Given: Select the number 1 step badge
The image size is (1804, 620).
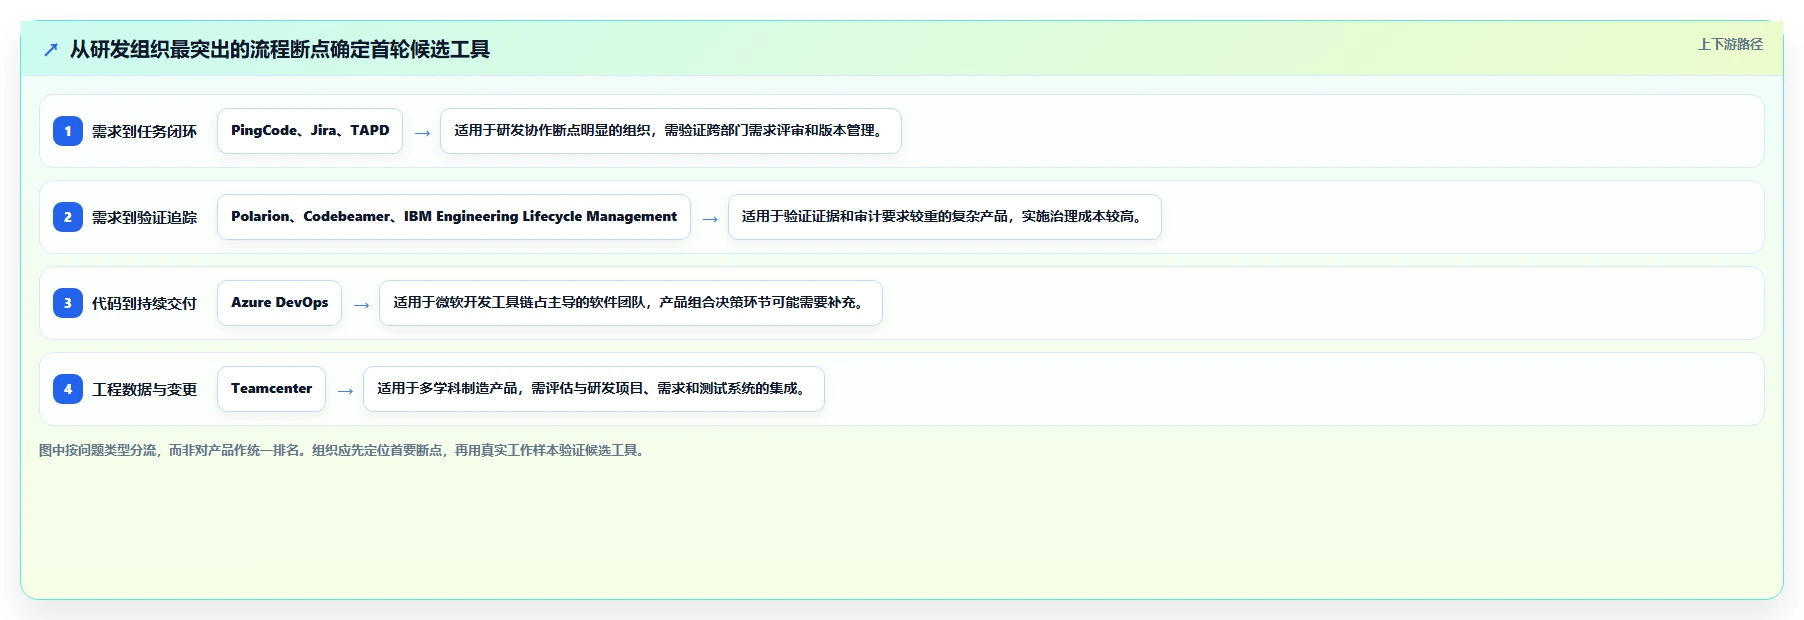Looking at the screenshot, I should (68, 131).
